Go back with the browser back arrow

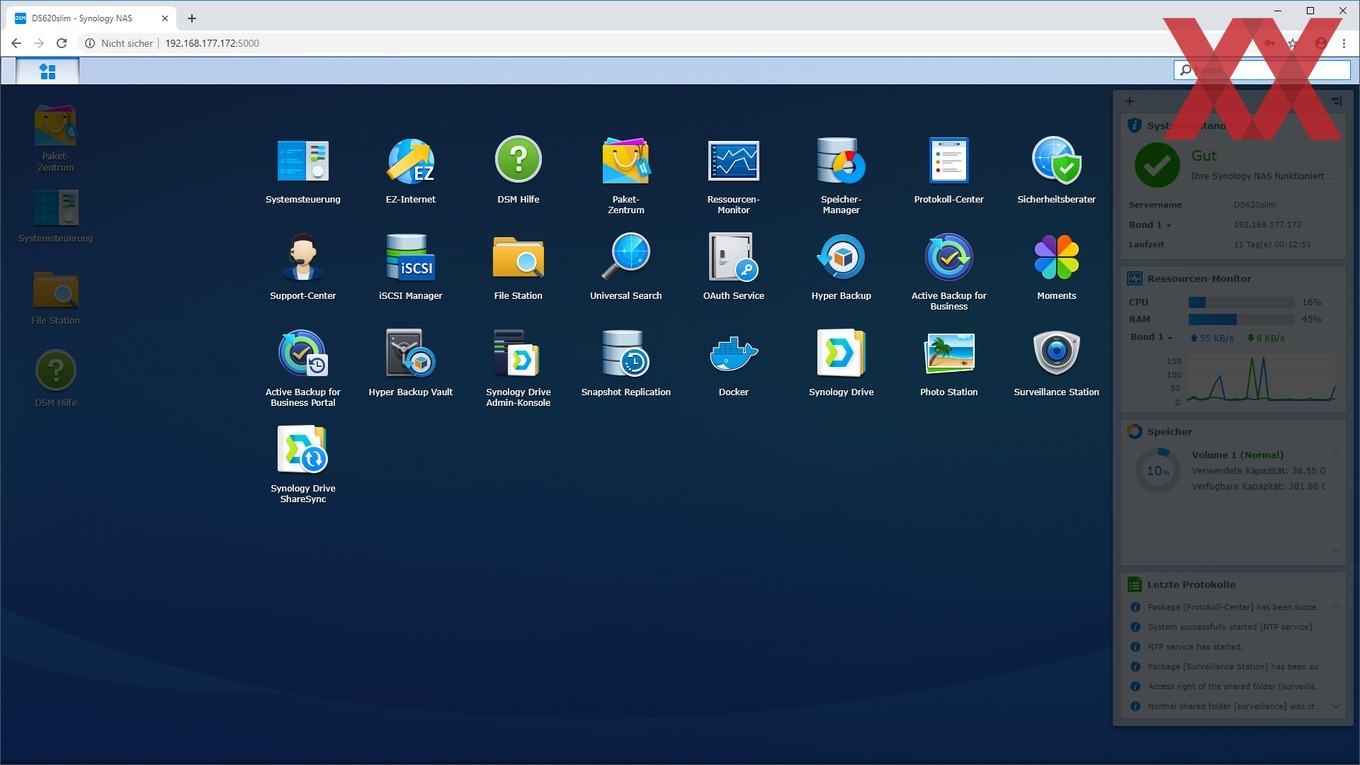pos(16,43)
